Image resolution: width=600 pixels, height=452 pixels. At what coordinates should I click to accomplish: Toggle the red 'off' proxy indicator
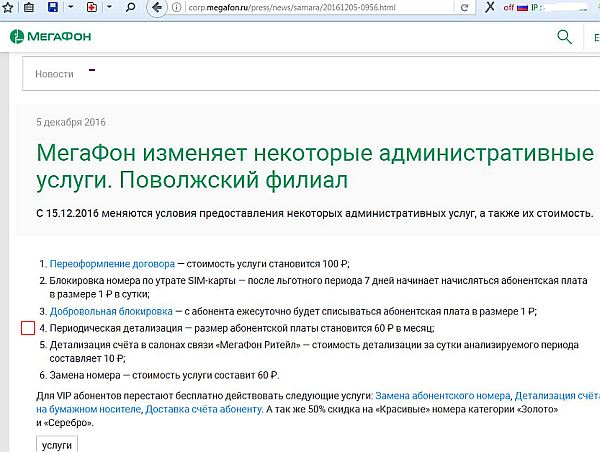pyautogui.click(x=511, y=7)
